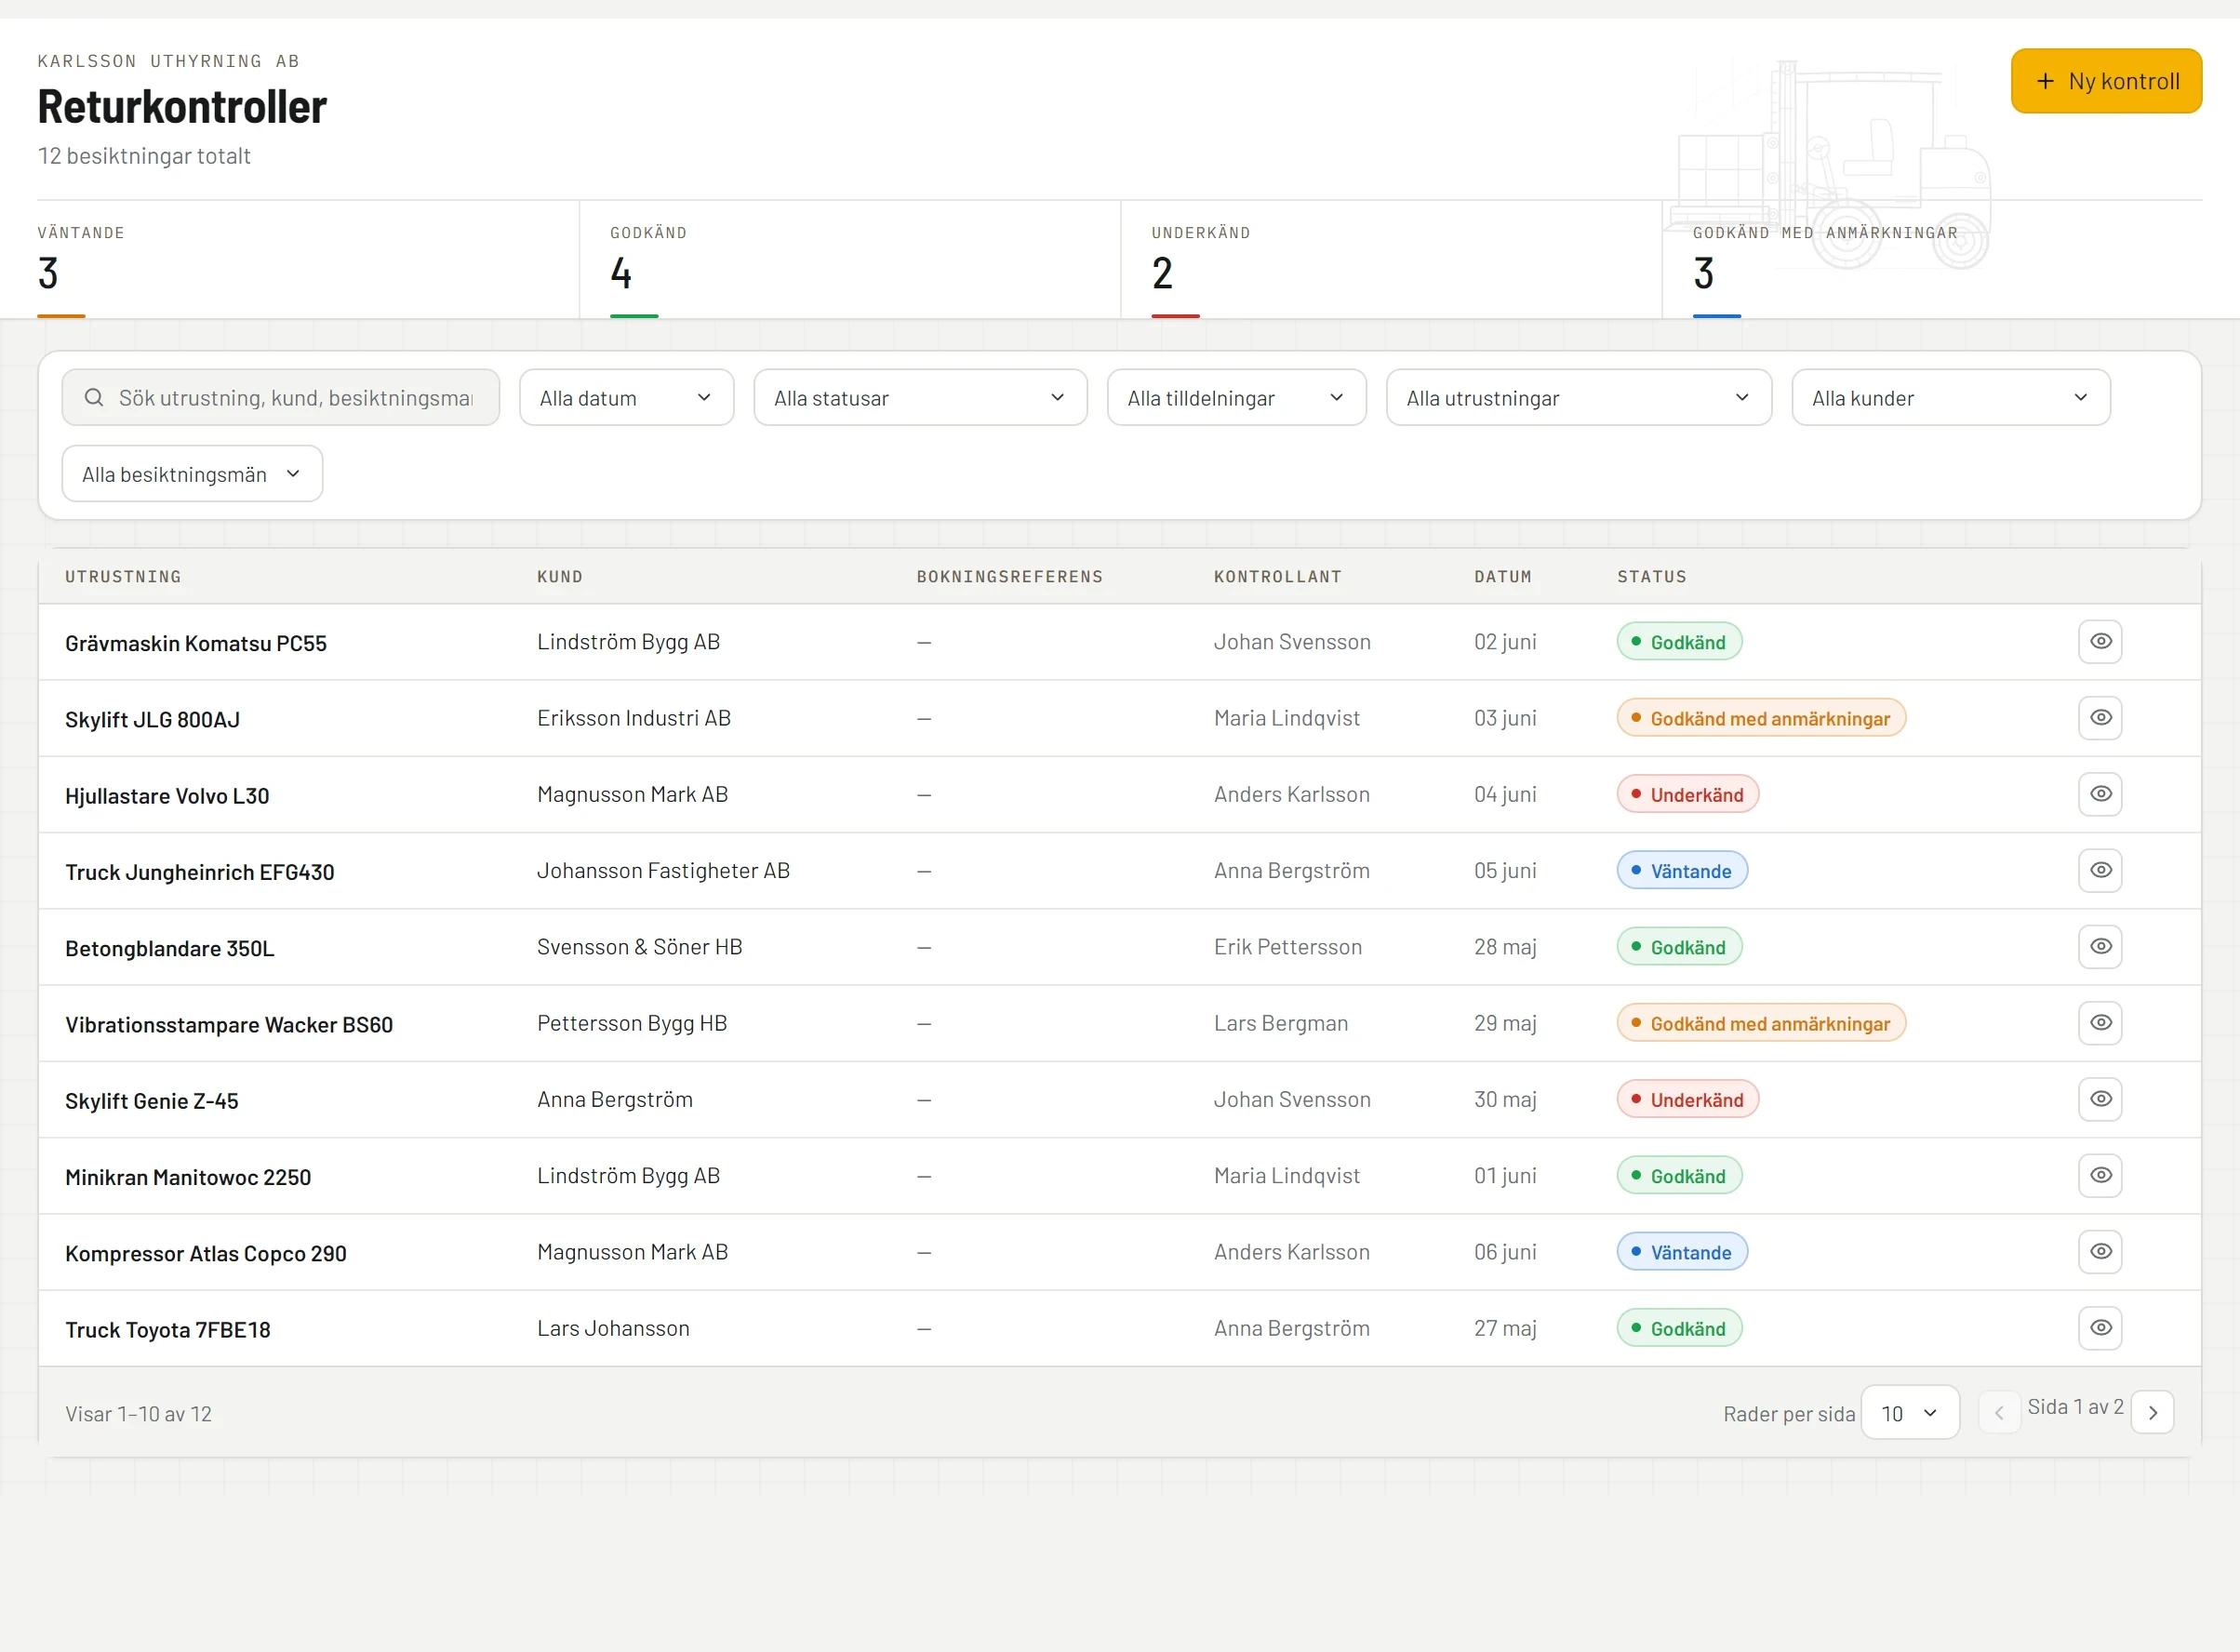
Task: Select Godkänd med anmärkningar summary tab
Action: [1932, 260]
